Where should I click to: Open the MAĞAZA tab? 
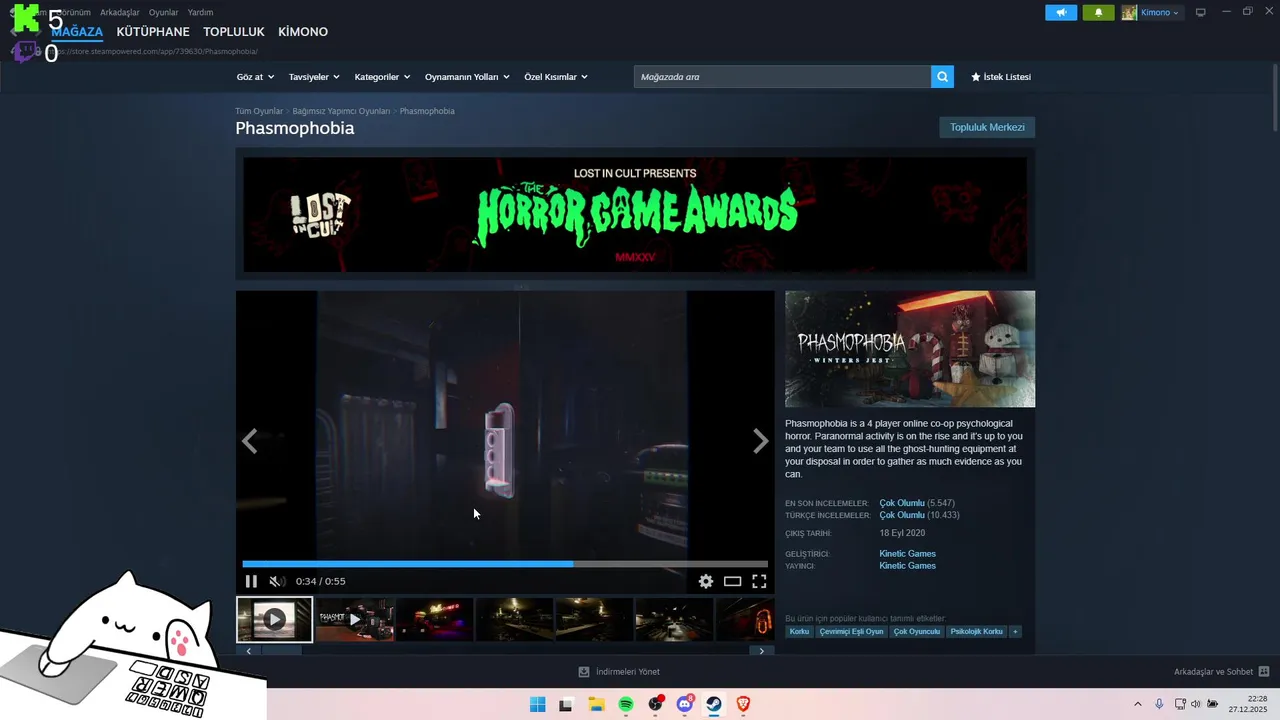tap(77, 32)
